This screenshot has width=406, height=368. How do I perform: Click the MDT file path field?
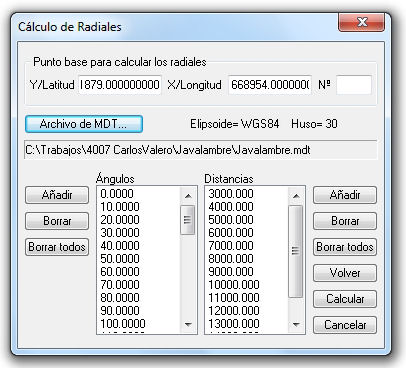[201, 150]
